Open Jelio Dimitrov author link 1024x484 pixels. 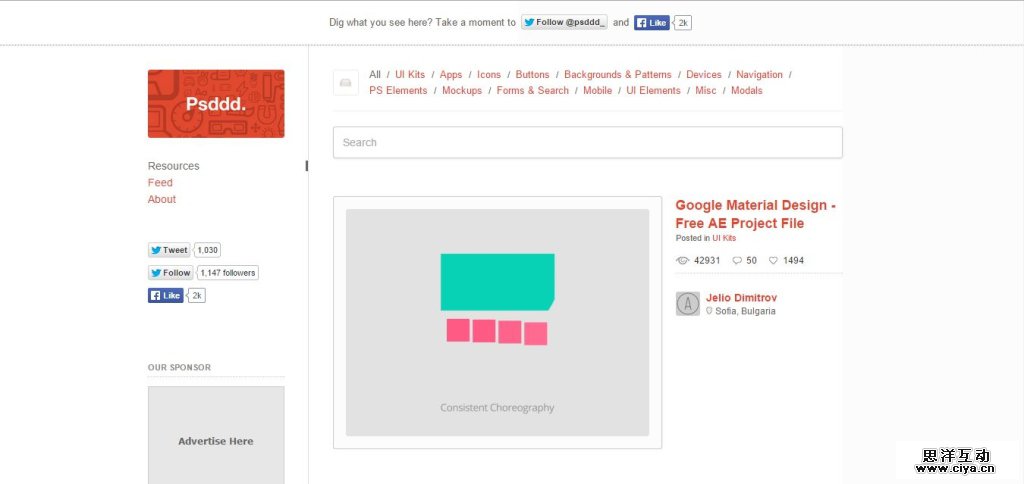pyautogui.click(x=742, y=298)
